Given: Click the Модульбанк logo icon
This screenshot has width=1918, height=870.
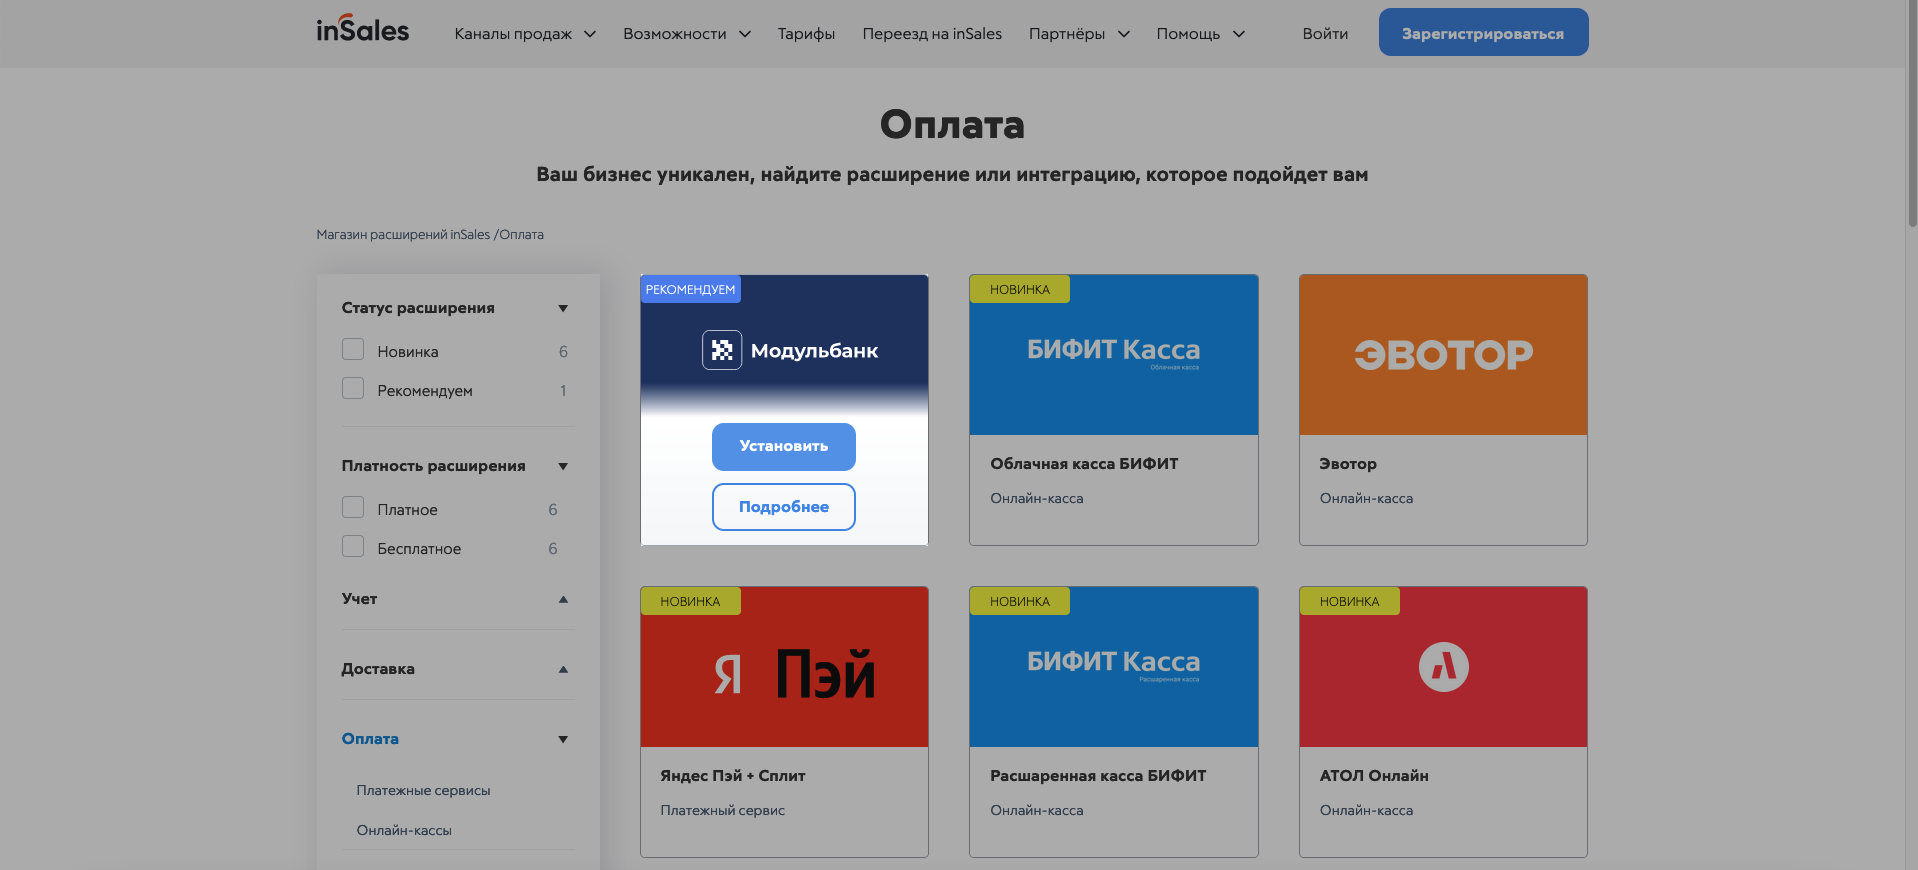Looking at the screenshot, I should click(722, 350).
